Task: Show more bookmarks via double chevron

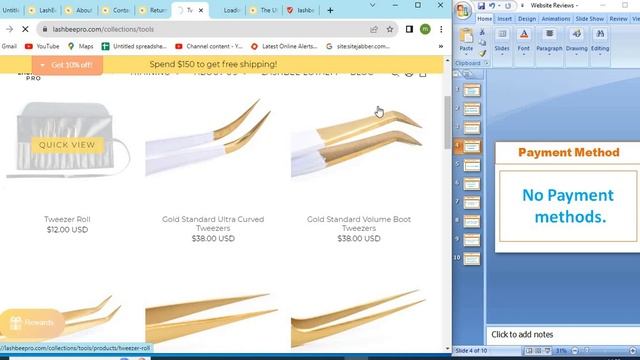Action: 441,47
